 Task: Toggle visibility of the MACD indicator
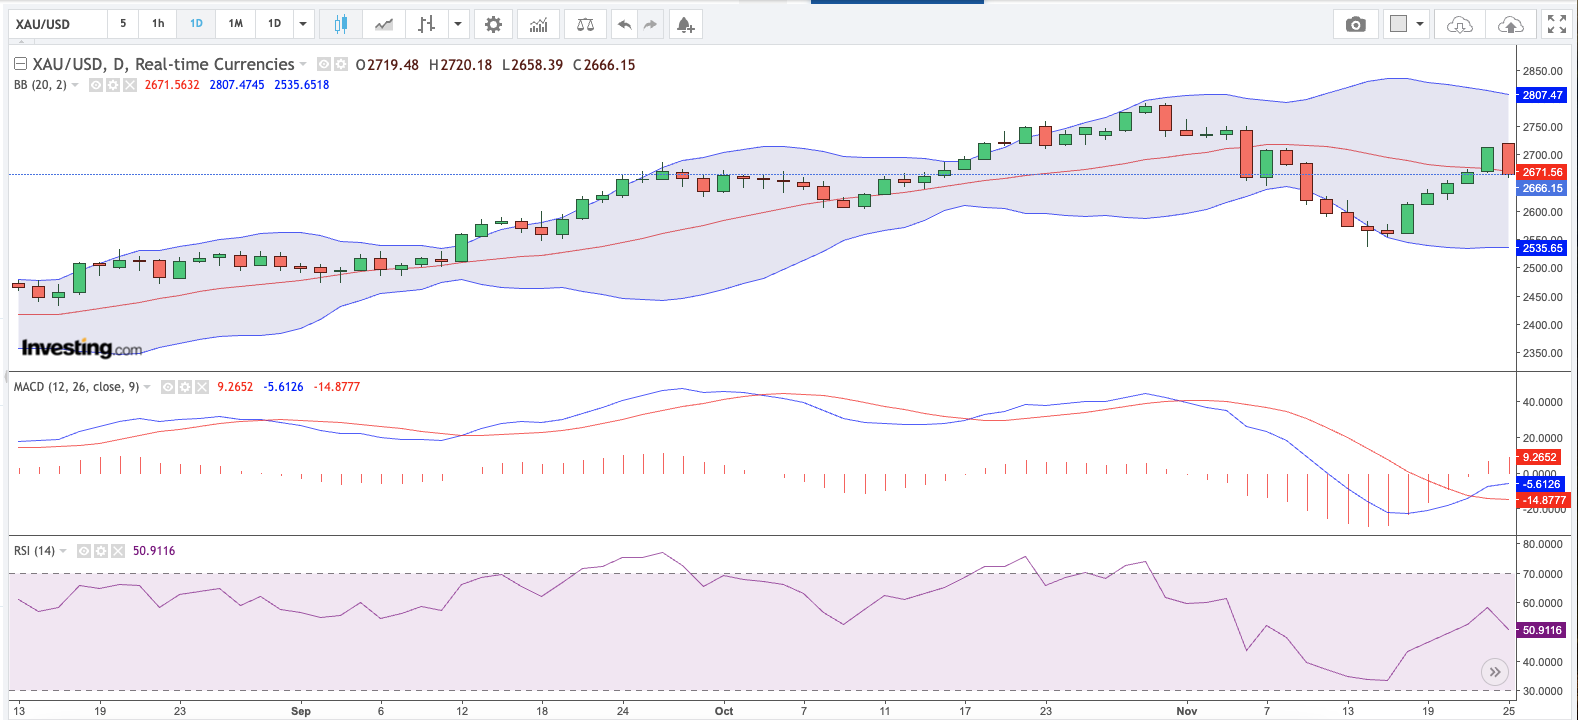pos(168,387)
